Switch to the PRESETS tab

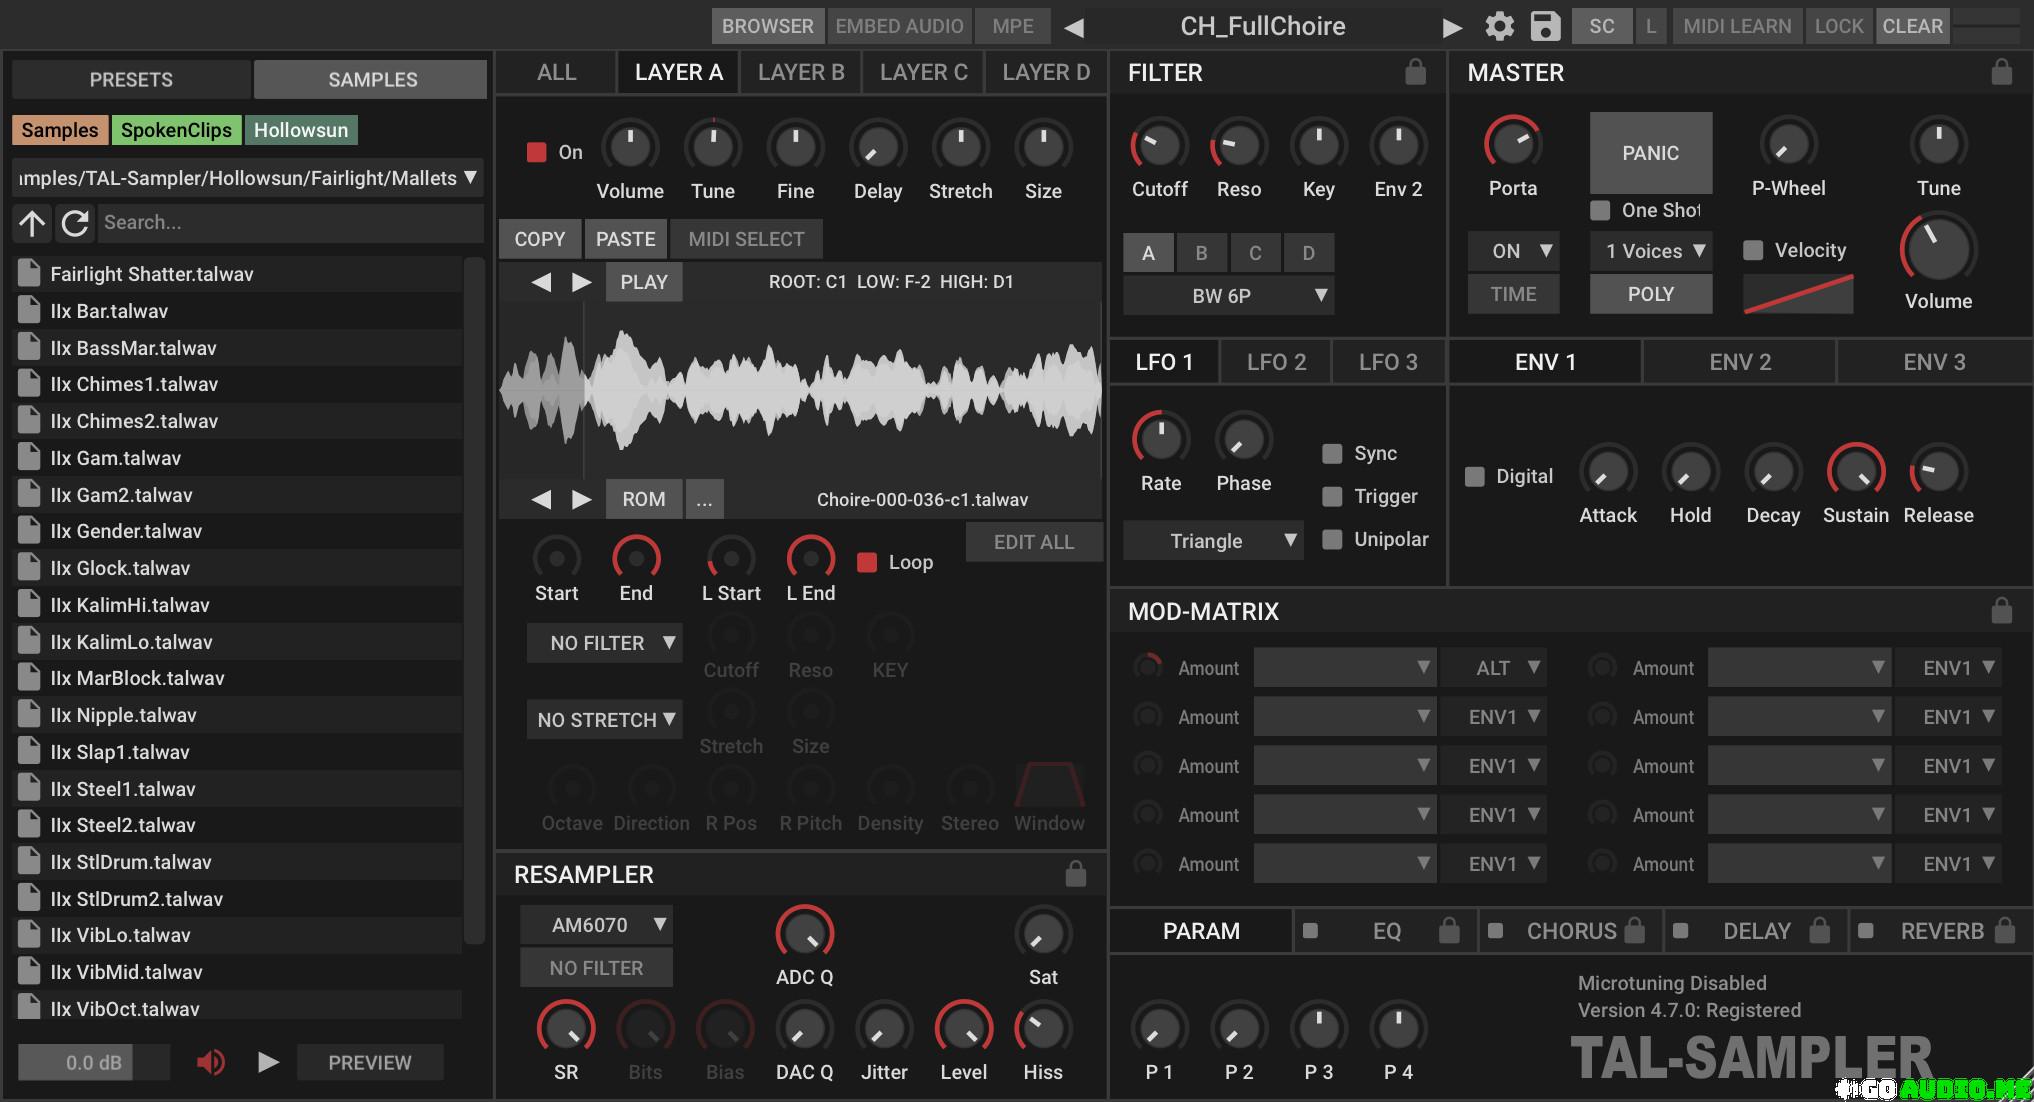(x=131, y=79)
